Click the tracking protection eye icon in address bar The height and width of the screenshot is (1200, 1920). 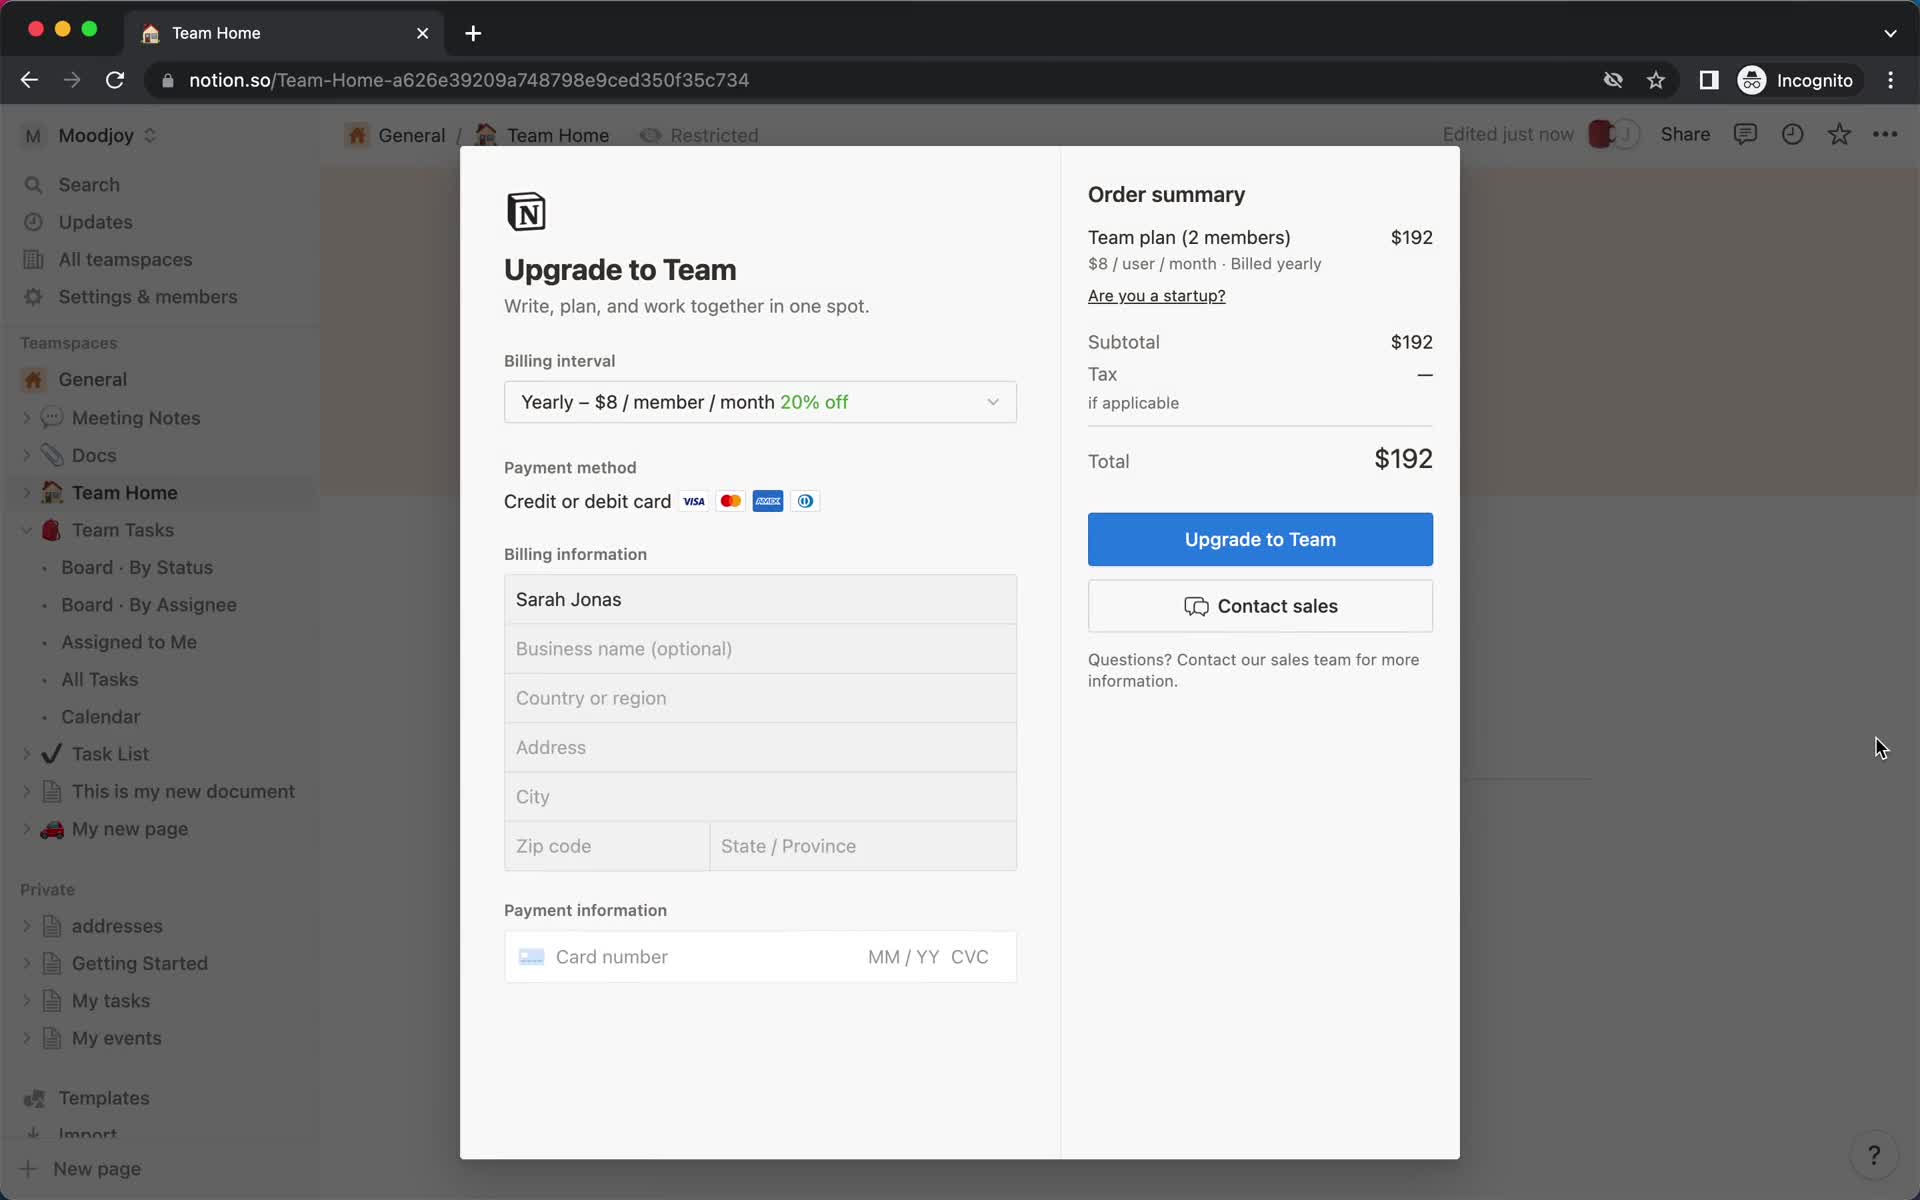pos(1612,80)
